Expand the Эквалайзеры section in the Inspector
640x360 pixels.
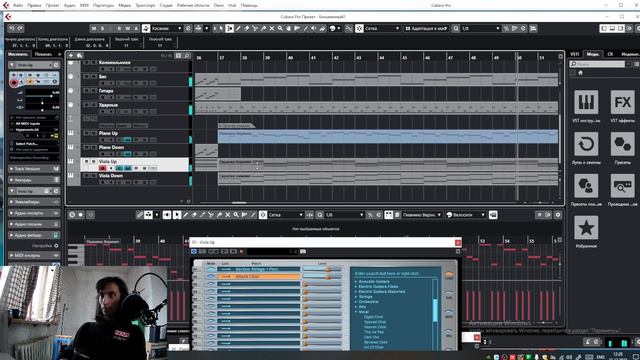[34, 202]
